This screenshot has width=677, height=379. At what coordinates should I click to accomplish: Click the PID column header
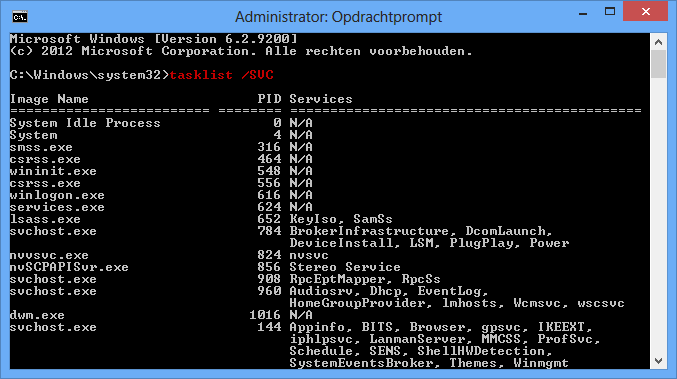(x=269, y=99)
